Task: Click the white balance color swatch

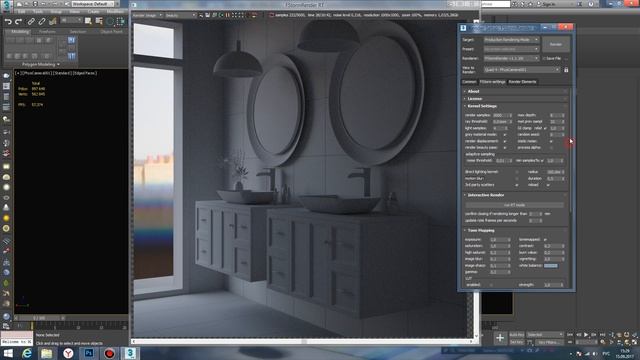Action: pyautogui.click(x=551, y=266)
